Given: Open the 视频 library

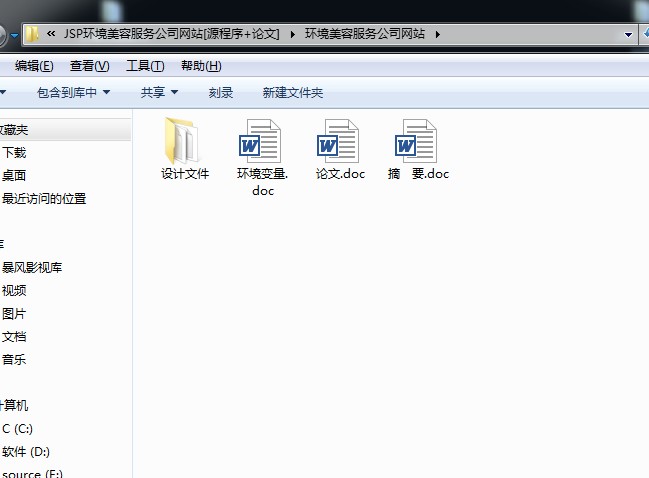Looking at the screenshot, I should pos(14,291).
